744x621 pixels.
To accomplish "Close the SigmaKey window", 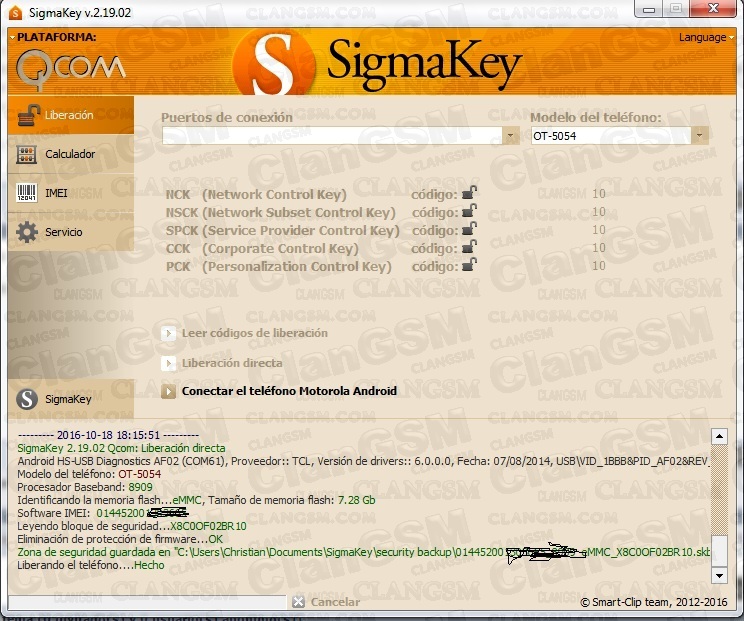I will tap(713, 9).
